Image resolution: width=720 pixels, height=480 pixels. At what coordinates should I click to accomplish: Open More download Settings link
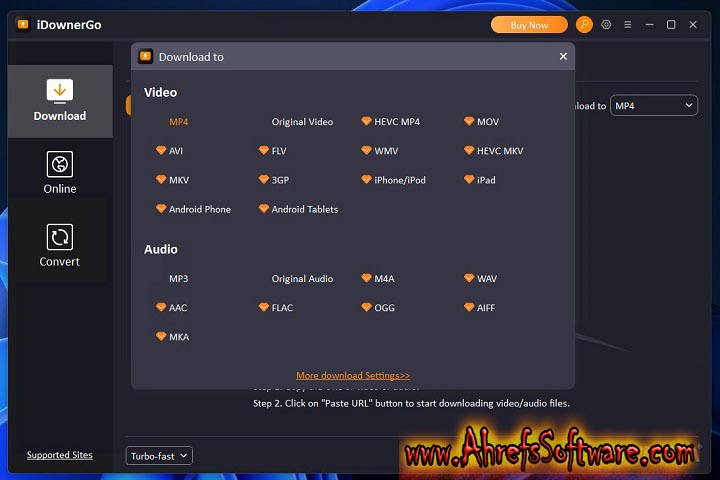click(x=353, y=376)
